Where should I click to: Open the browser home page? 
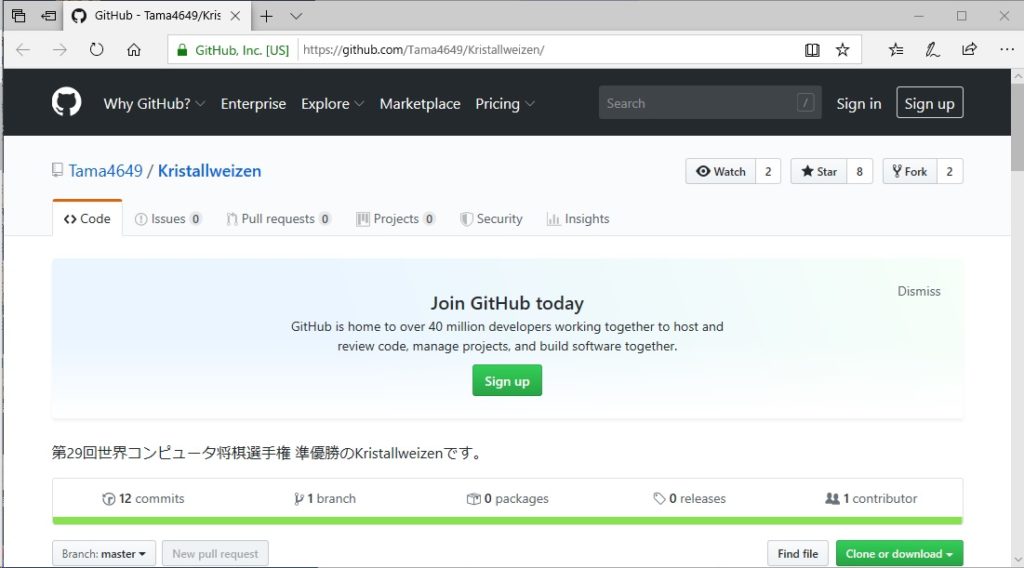click(134, 50)
